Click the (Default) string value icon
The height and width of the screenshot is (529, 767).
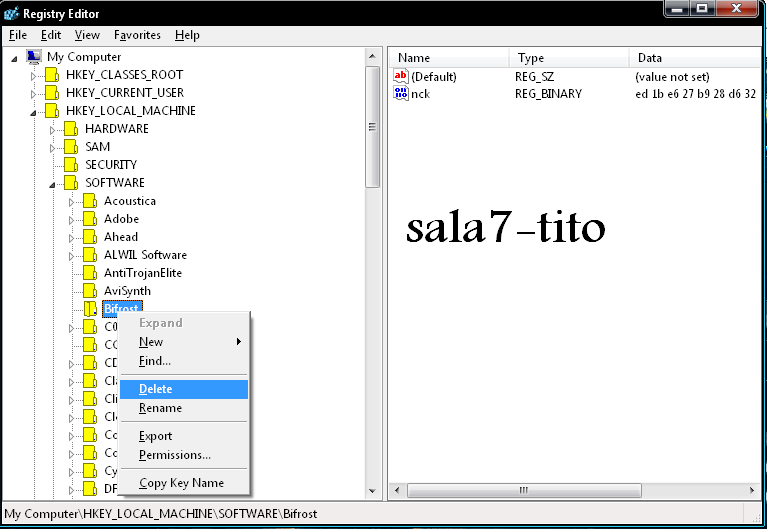pyautogui.click(x=401, y=76)
